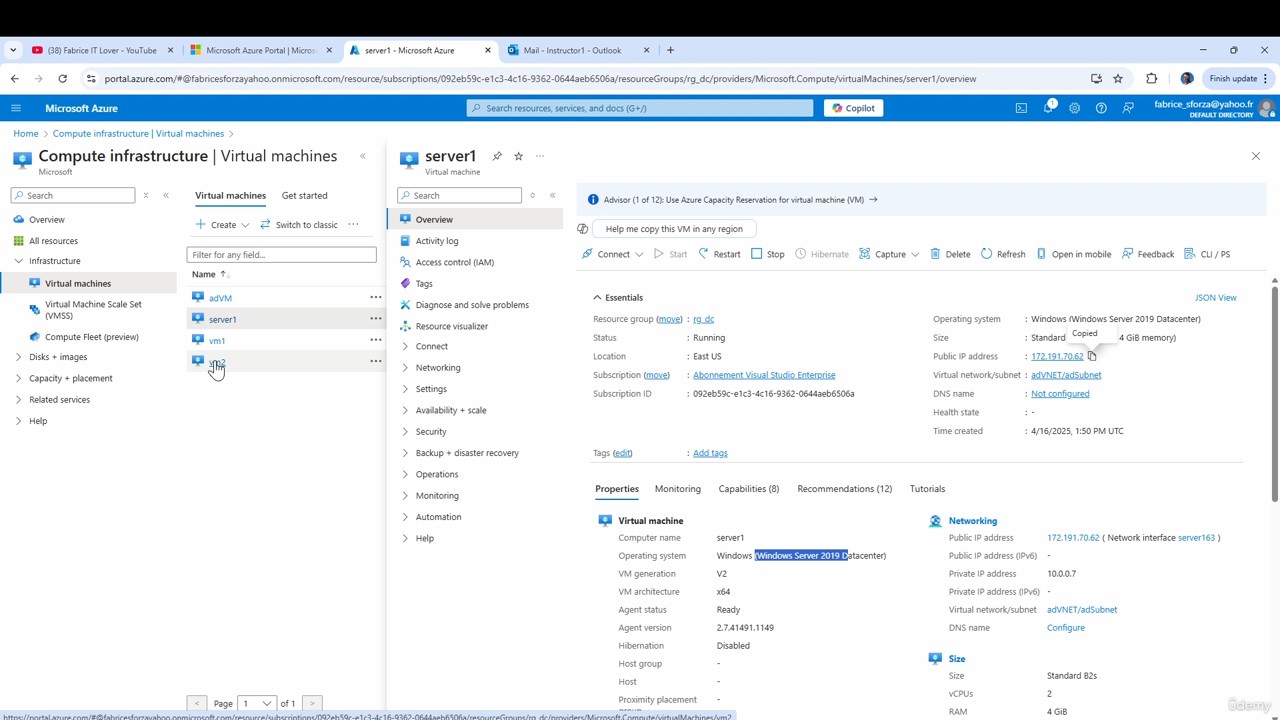Image resolution: width=1280 pixels, height=720 pixels.
Task: Collapse the compute infrastructure blade
Action: (x=363, y=156)
